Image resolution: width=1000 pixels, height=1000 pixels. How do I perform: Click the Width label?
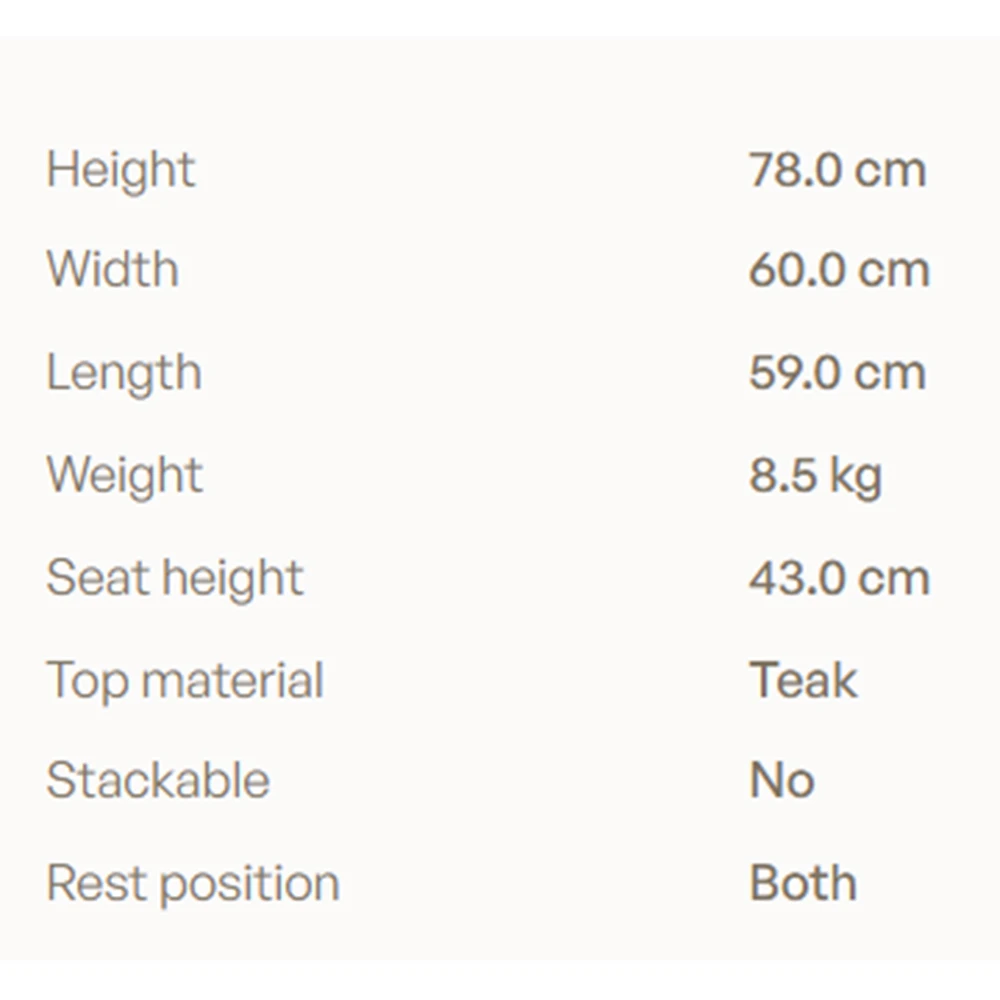coord(112,269)
